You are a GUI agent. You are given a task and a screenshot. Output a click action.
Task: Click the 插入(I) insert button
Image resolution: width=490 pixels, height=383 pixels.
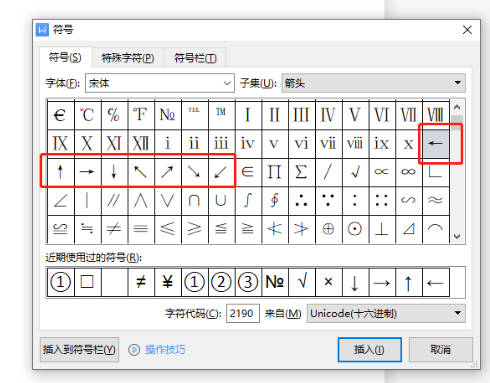coord(369,349)
